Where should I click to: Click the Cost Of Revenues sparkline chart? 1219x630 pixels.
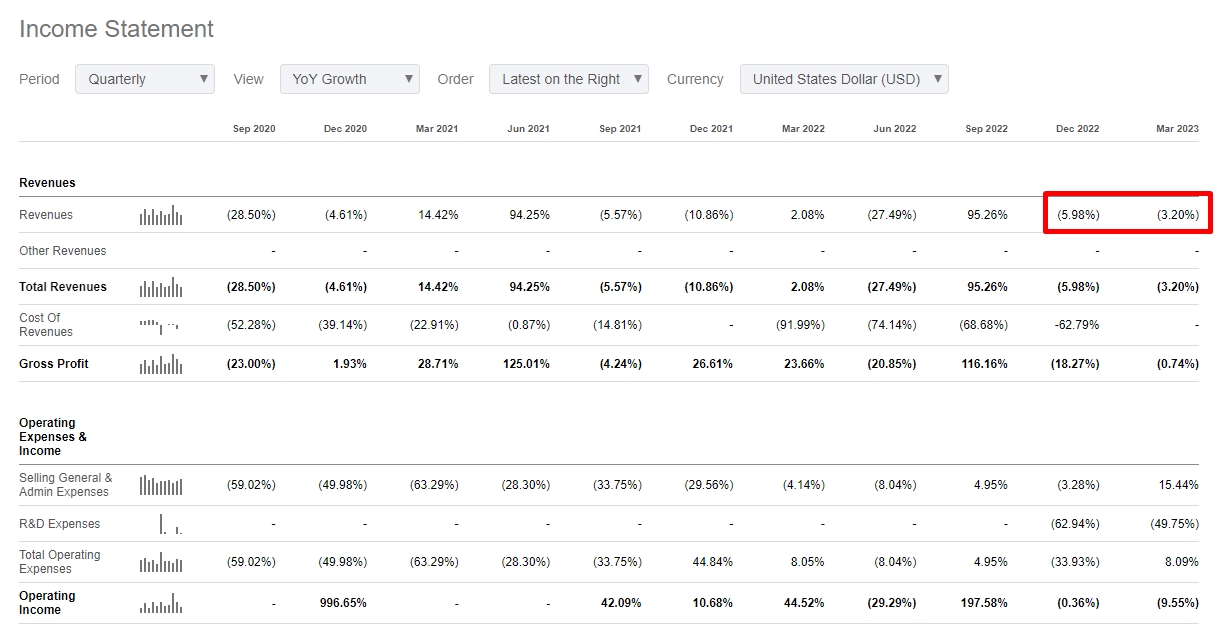pyautogui.click(x=160, y=325)
